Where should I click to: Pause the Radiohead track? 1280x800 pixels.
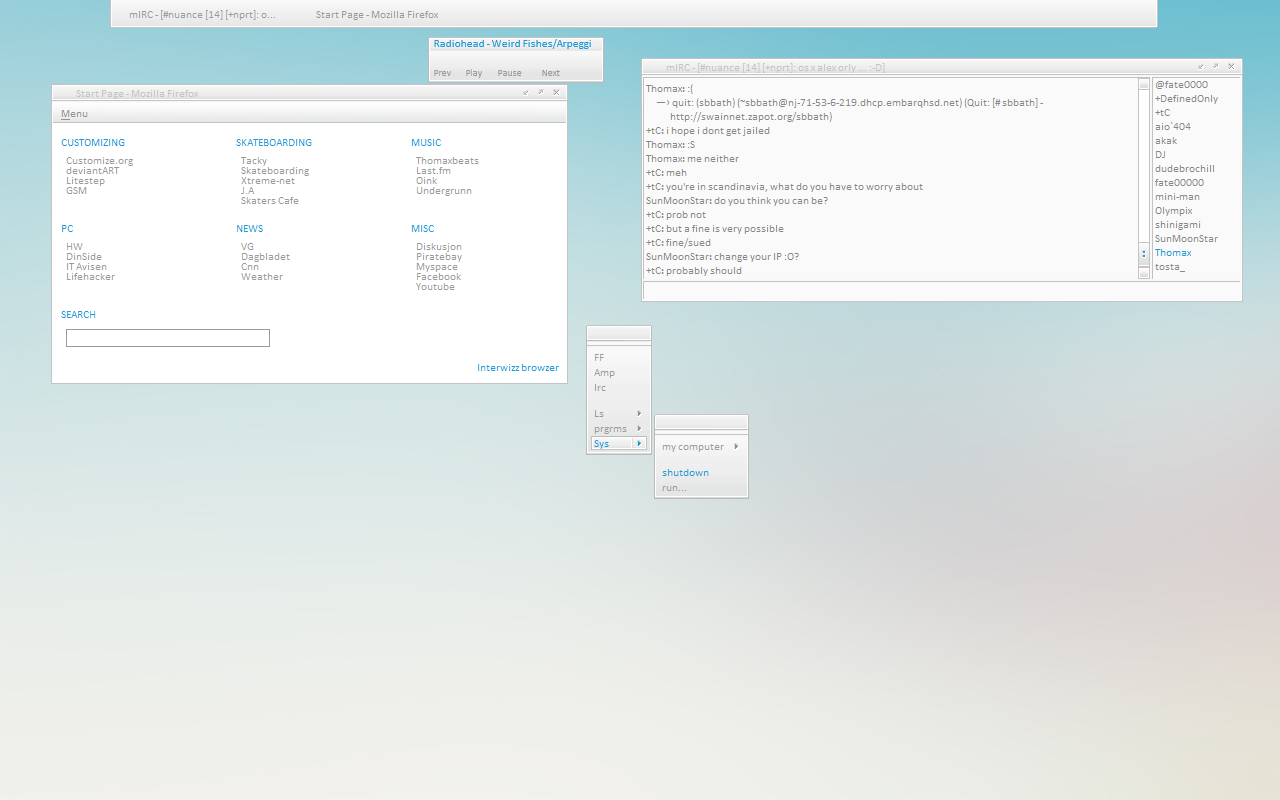(x=509, y=73)
